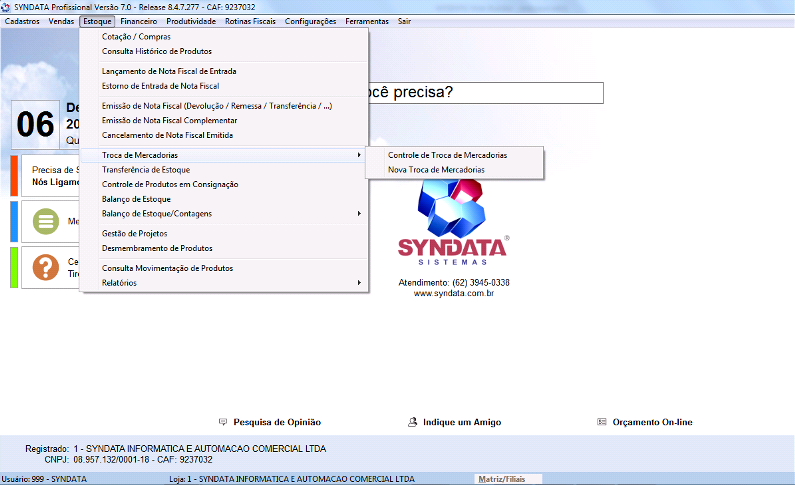Select Gestão de Projetos
This screenshot has height=485, width=795.
point(224,234)
